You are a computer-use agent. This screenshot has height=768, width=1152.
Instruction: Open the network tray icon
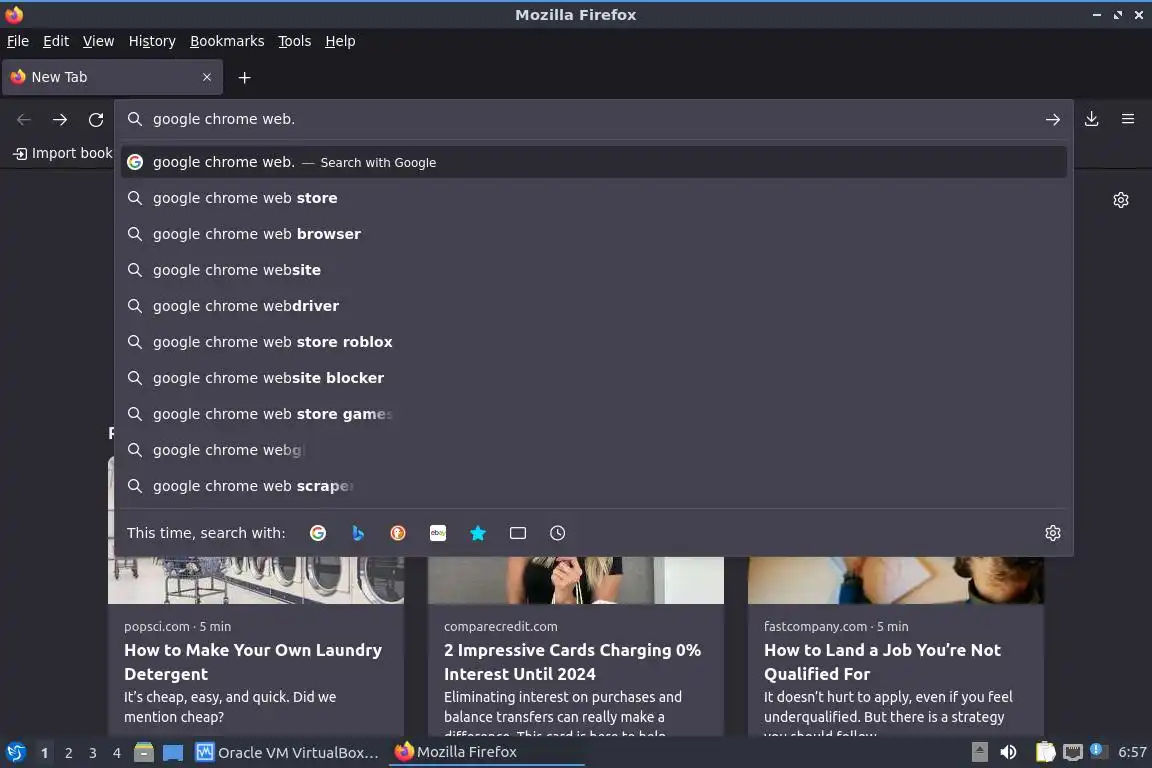1073,752
